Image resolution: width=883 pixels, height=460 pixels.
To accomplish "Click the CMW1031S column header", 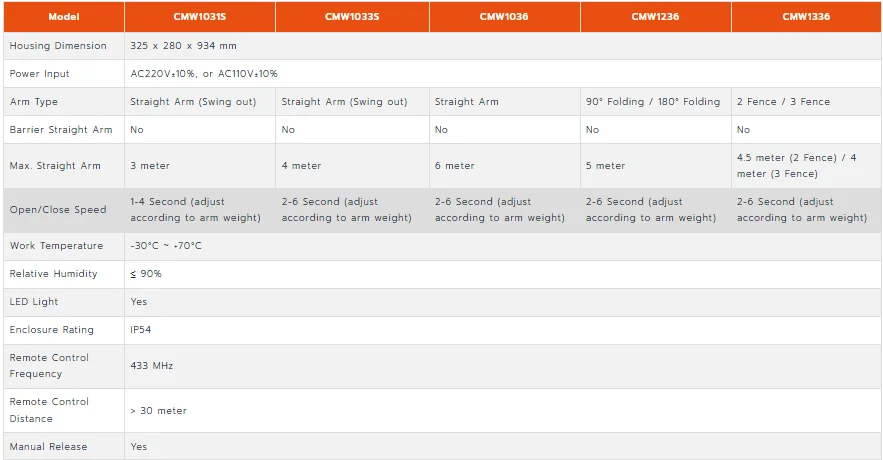I will tap(200, 16).
